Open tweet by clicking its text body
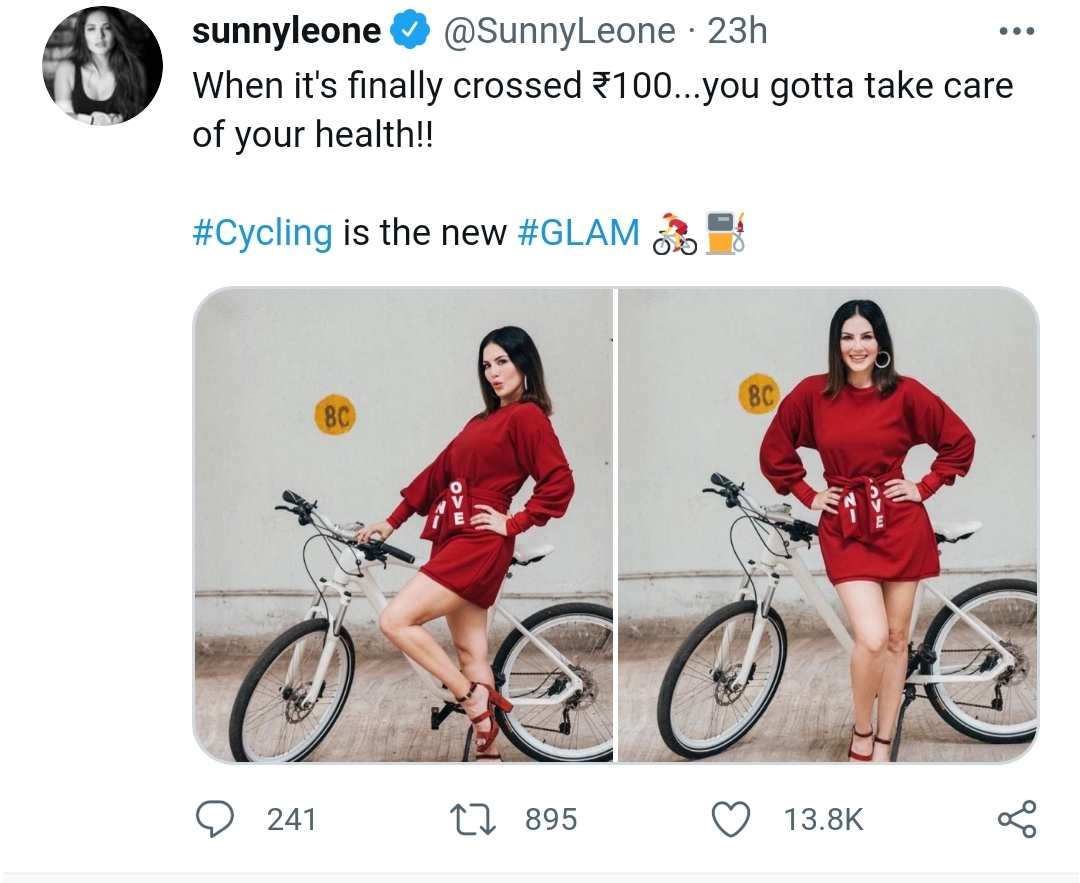Screen dimensions: 1080x883 (603, 110)
